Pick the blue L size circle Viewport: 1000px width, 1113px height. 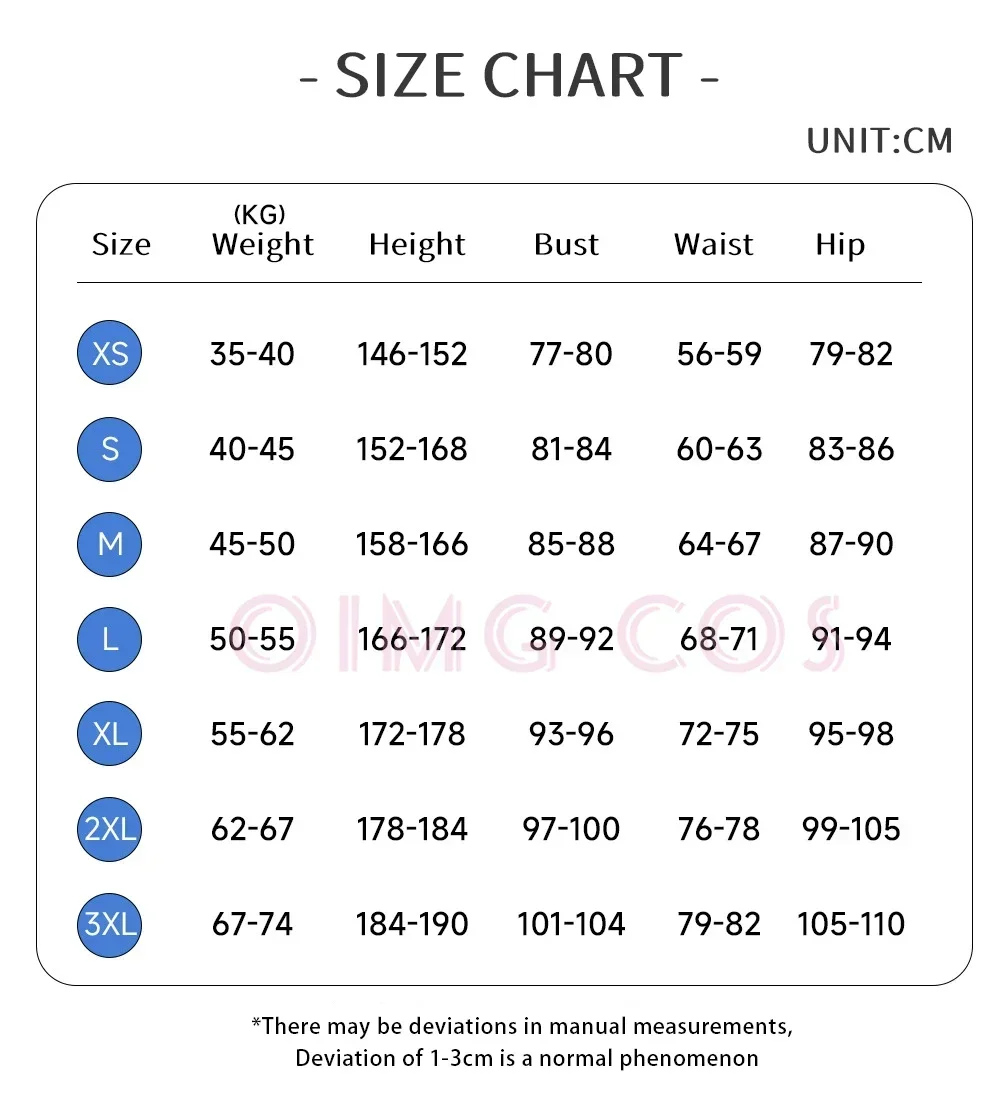109,639
